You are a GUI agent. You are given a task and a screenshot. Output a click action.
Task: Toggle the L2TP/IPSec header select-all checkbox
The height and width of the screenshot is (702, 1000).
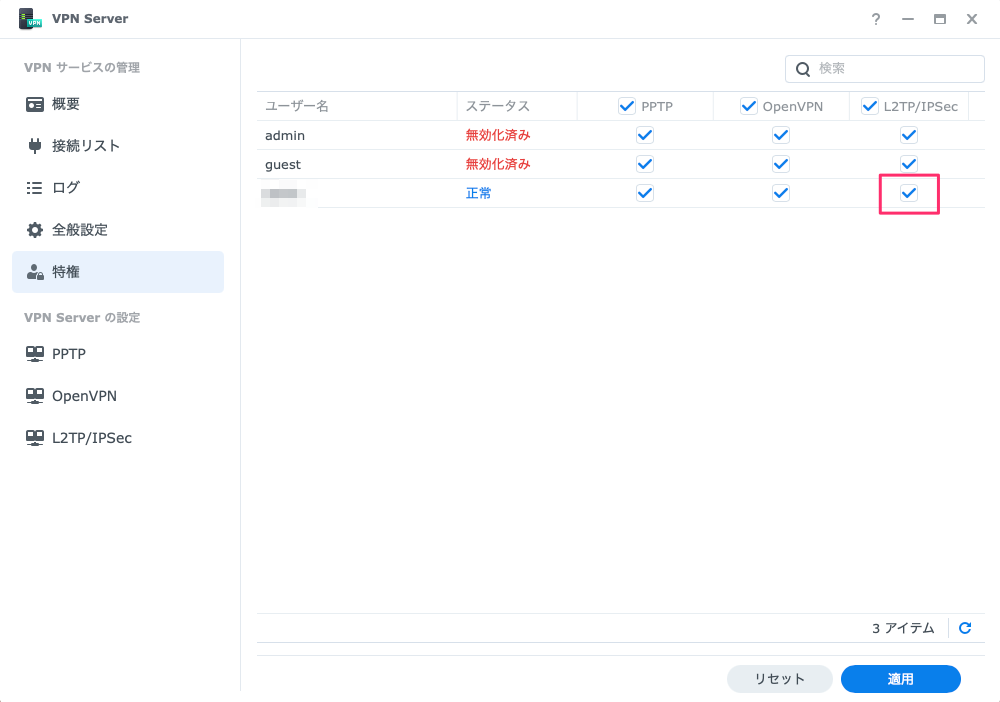(869, 106)
